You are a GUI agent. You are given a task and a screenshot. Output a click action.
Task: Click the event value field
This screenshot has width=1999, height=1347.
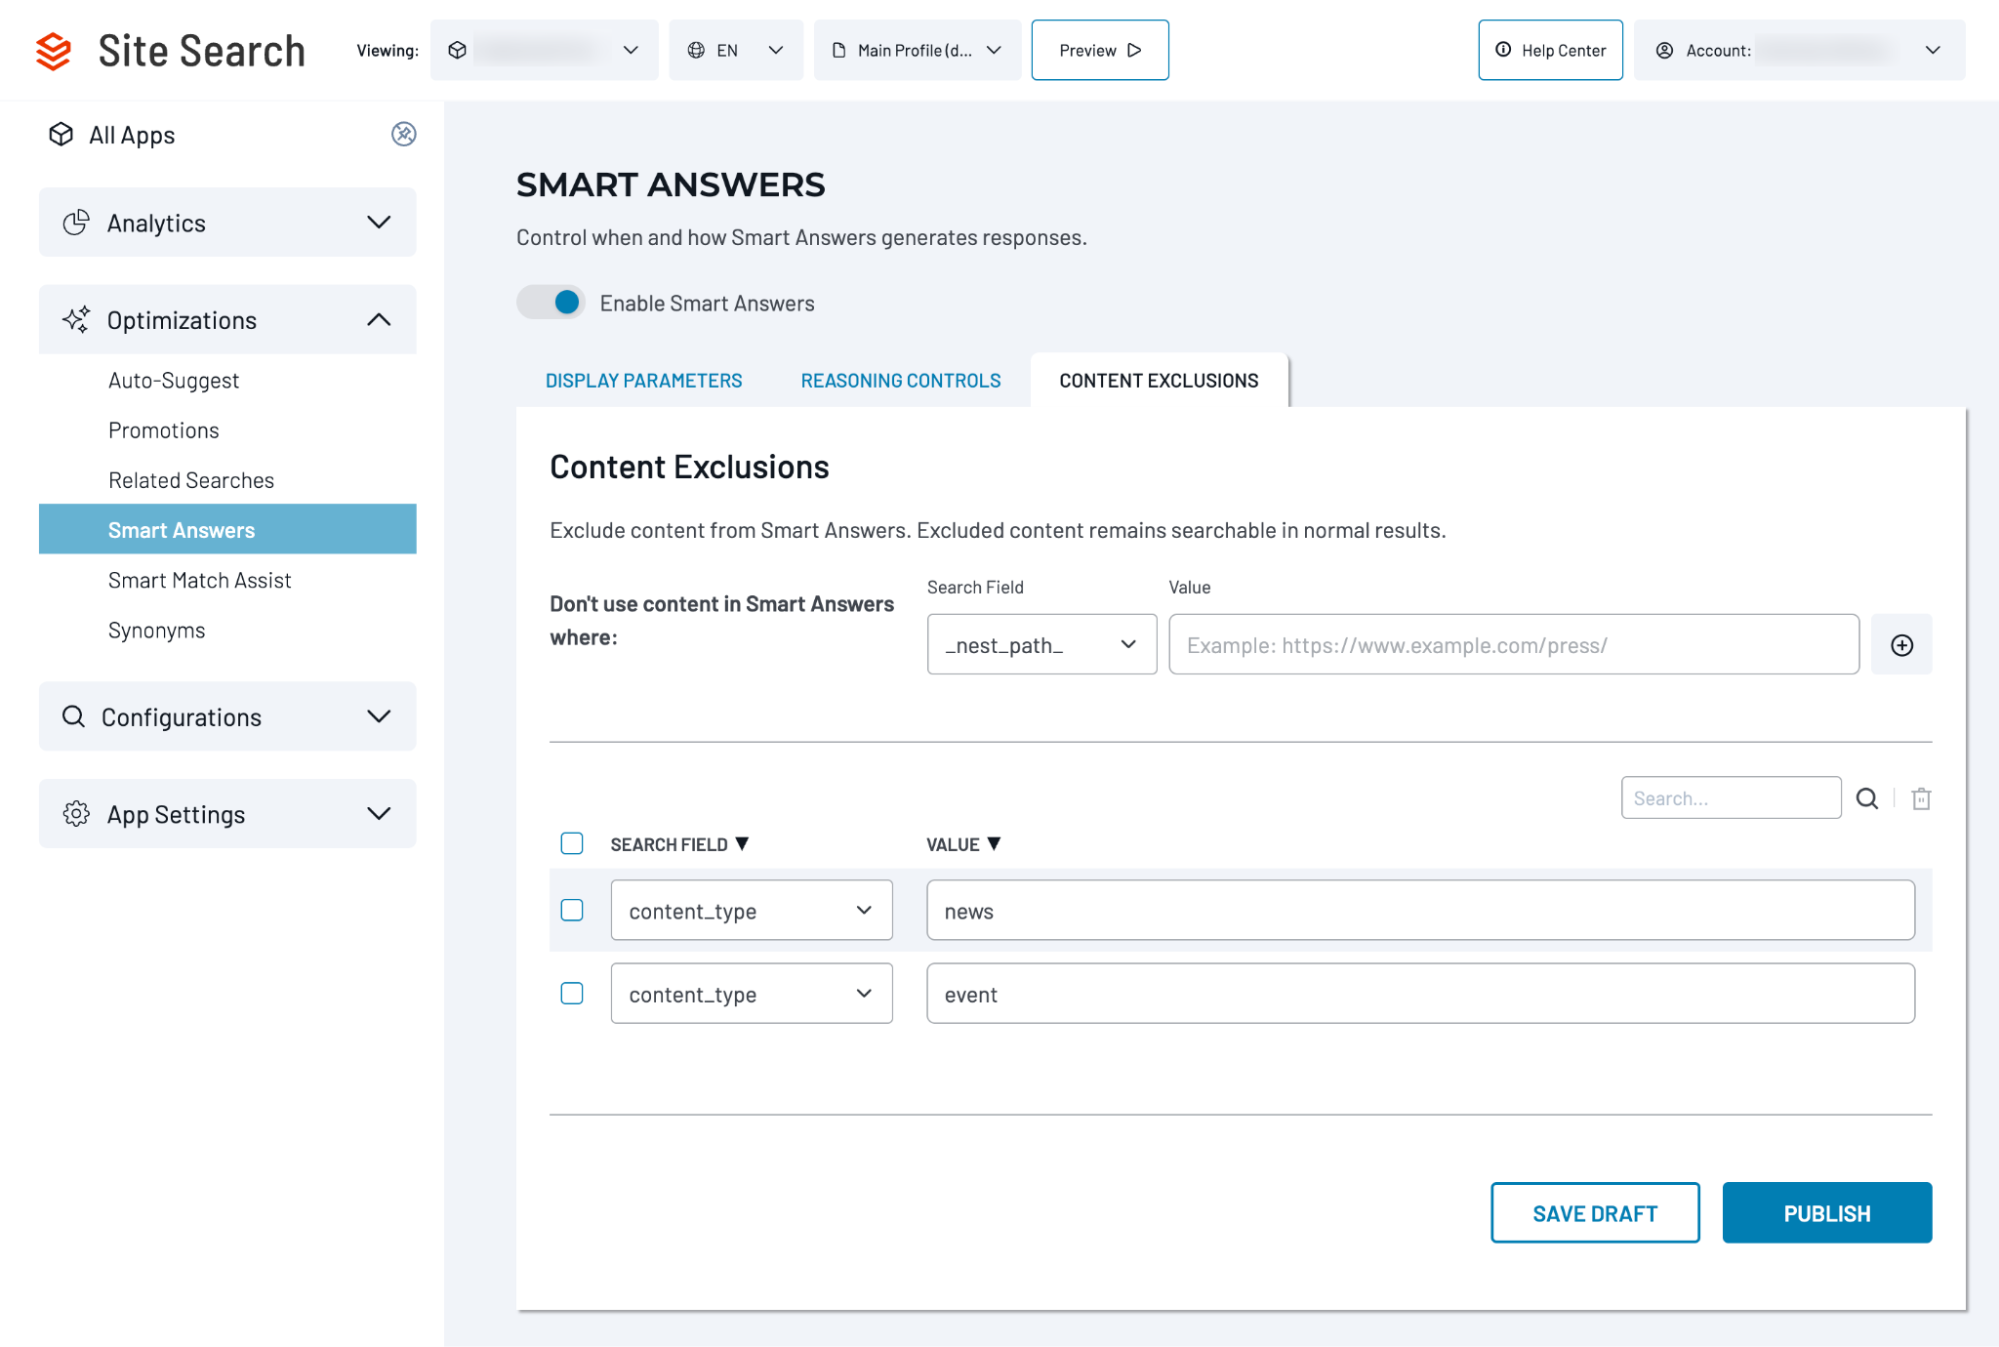1420,993
